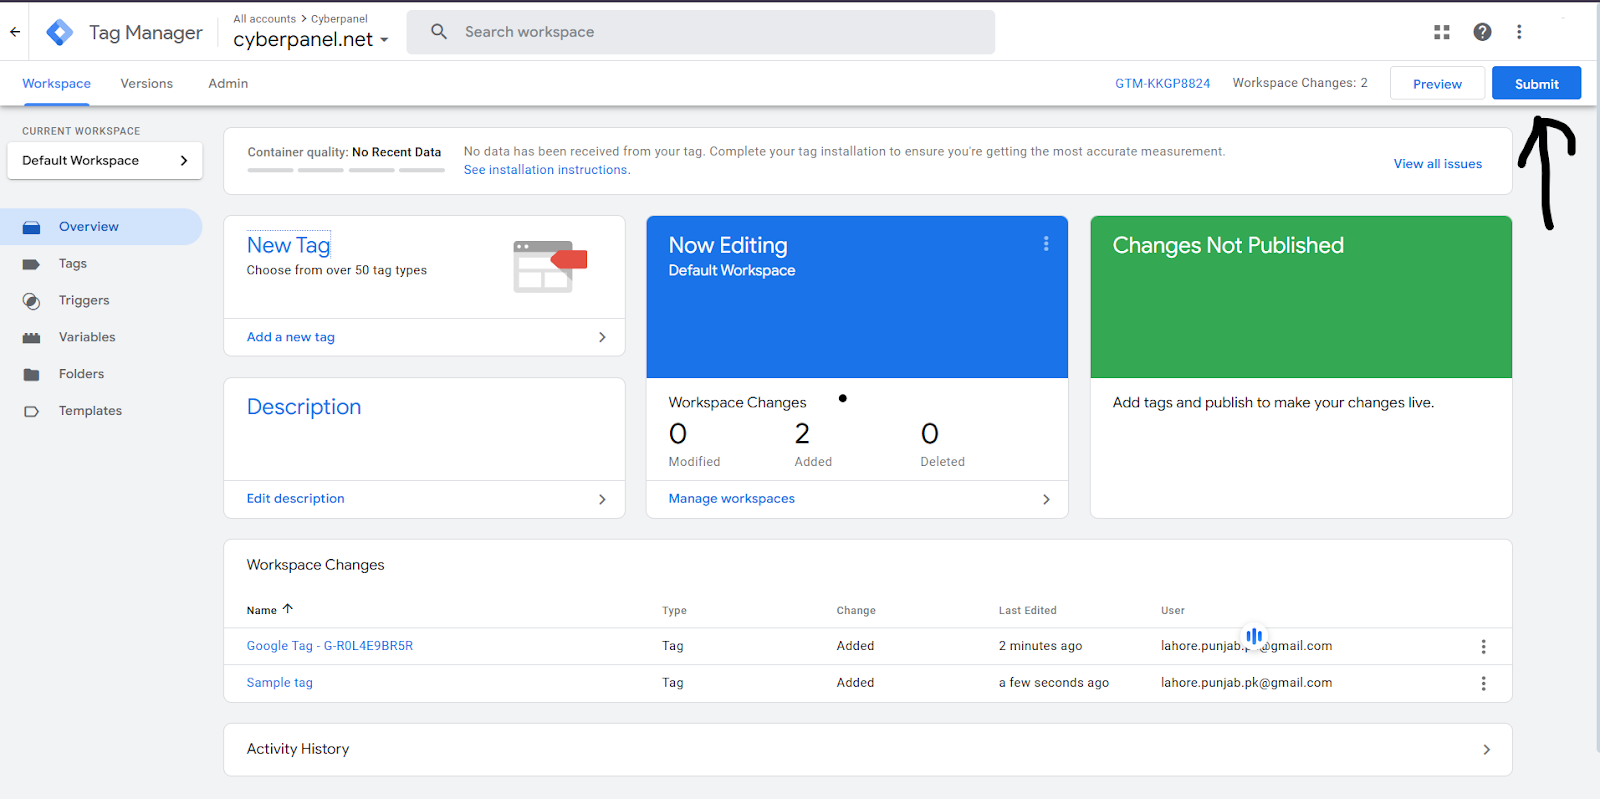Open See installation instructions link
This screenshot has width=1600, height=799.
(547, 170)
